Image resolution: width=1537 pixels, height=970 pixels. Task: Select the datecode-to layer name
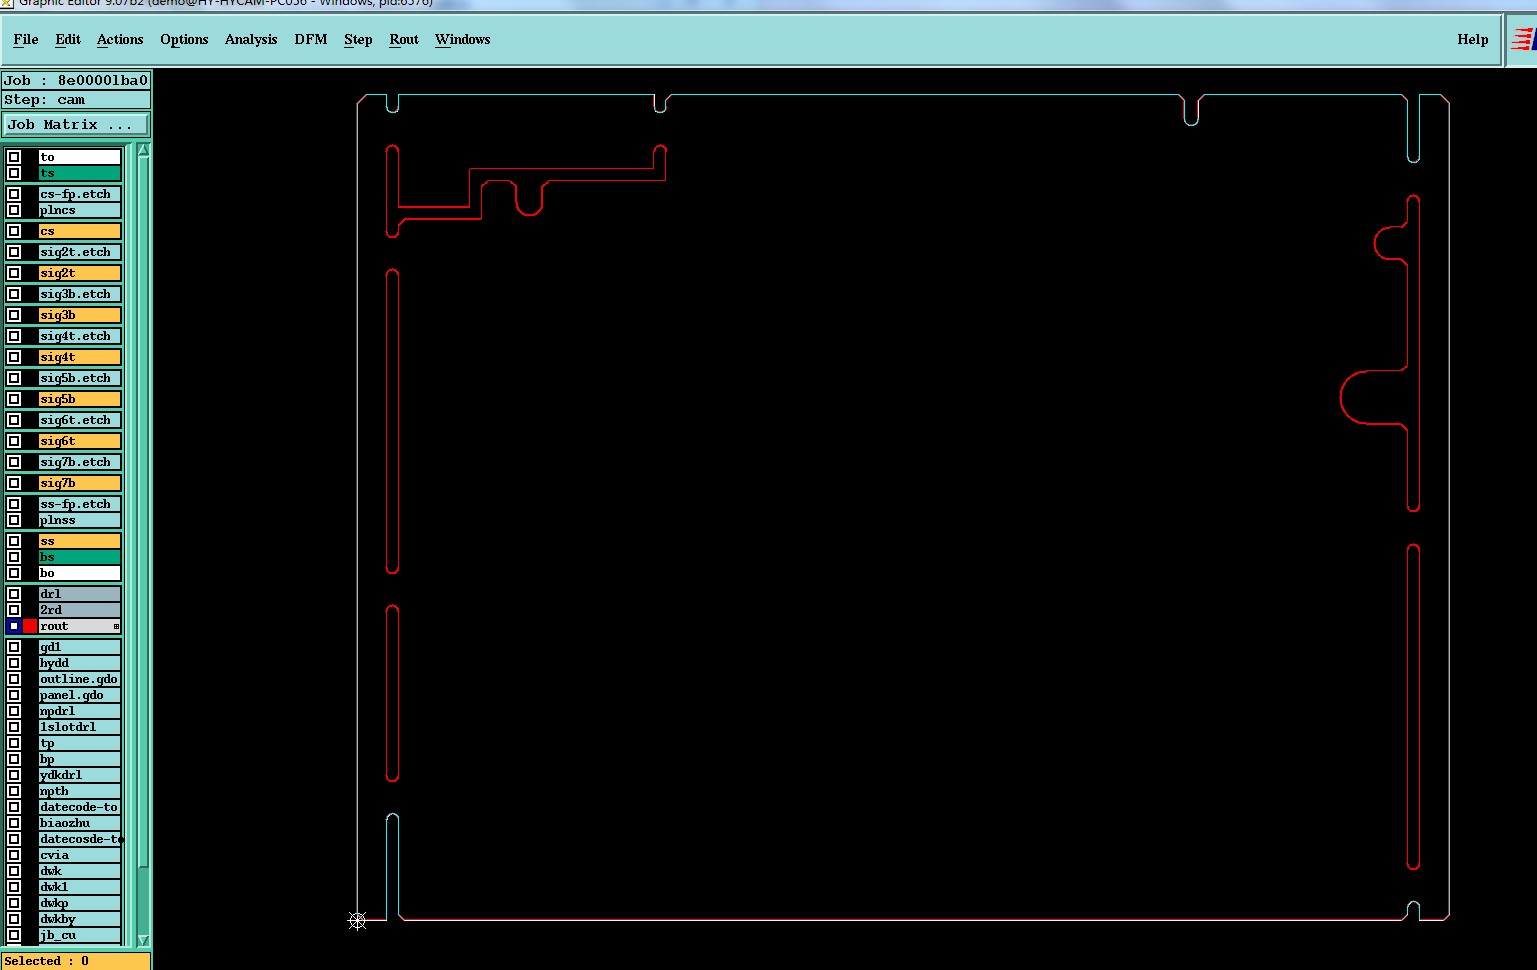tap(80, 807)
